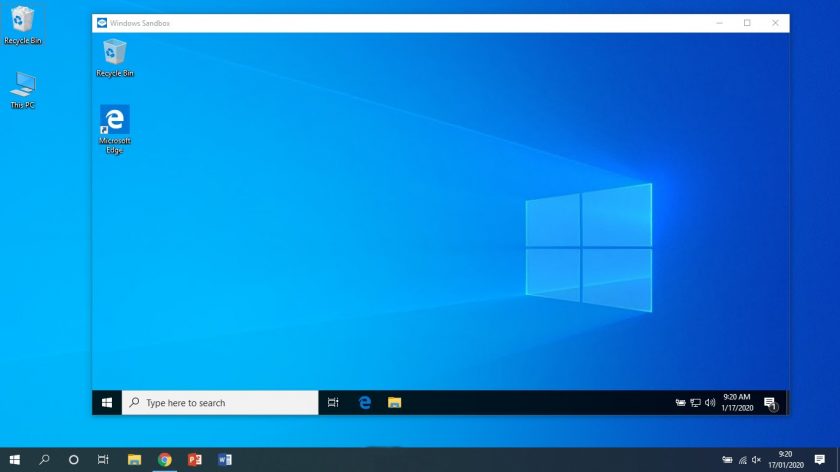Open PowerPoint from host taskbar
The height and width of the screenshot is (472, 840).
pyautogui.click(x=194, y=460)
